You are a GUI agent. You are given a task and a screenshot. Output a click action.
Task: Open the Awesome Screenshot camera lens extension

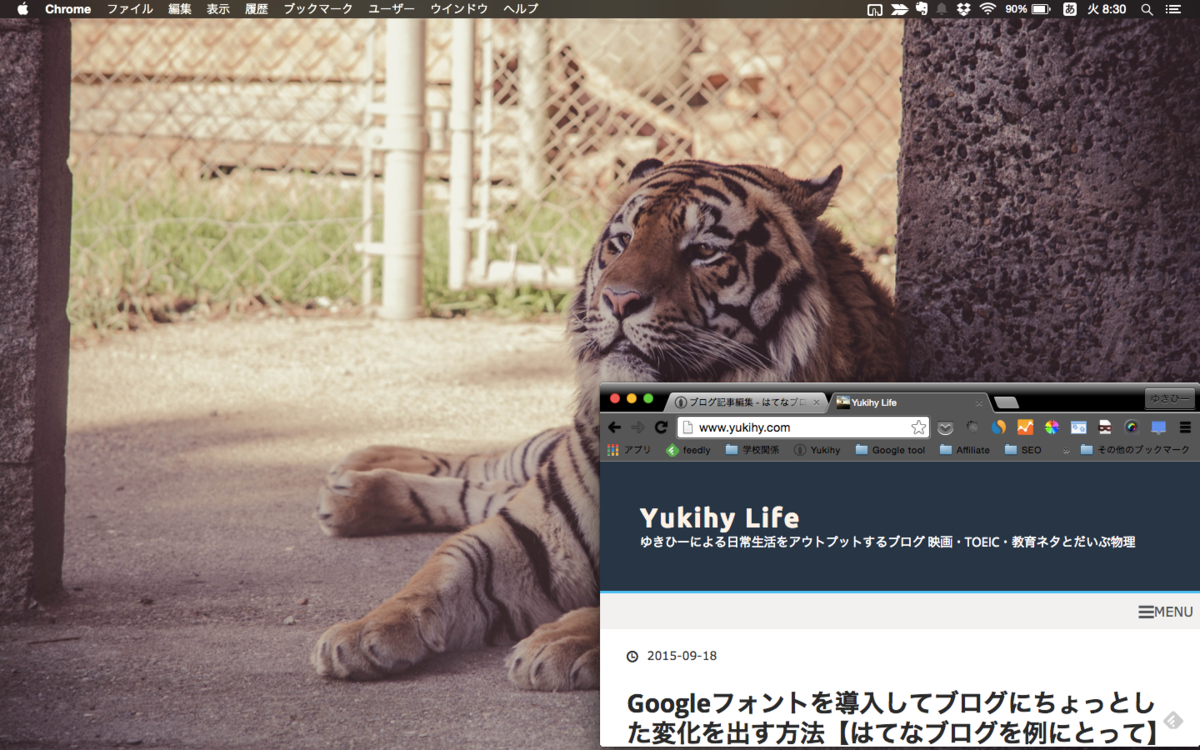tap(1130, 427)
